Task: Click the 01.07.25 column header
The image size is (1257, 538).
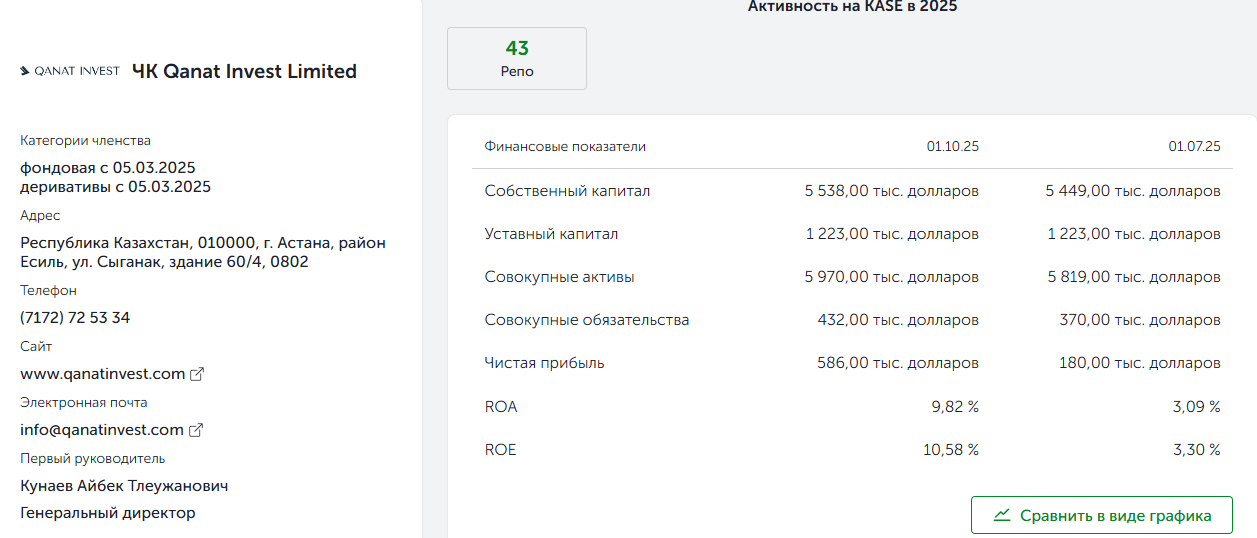Action: point(1194,146)
